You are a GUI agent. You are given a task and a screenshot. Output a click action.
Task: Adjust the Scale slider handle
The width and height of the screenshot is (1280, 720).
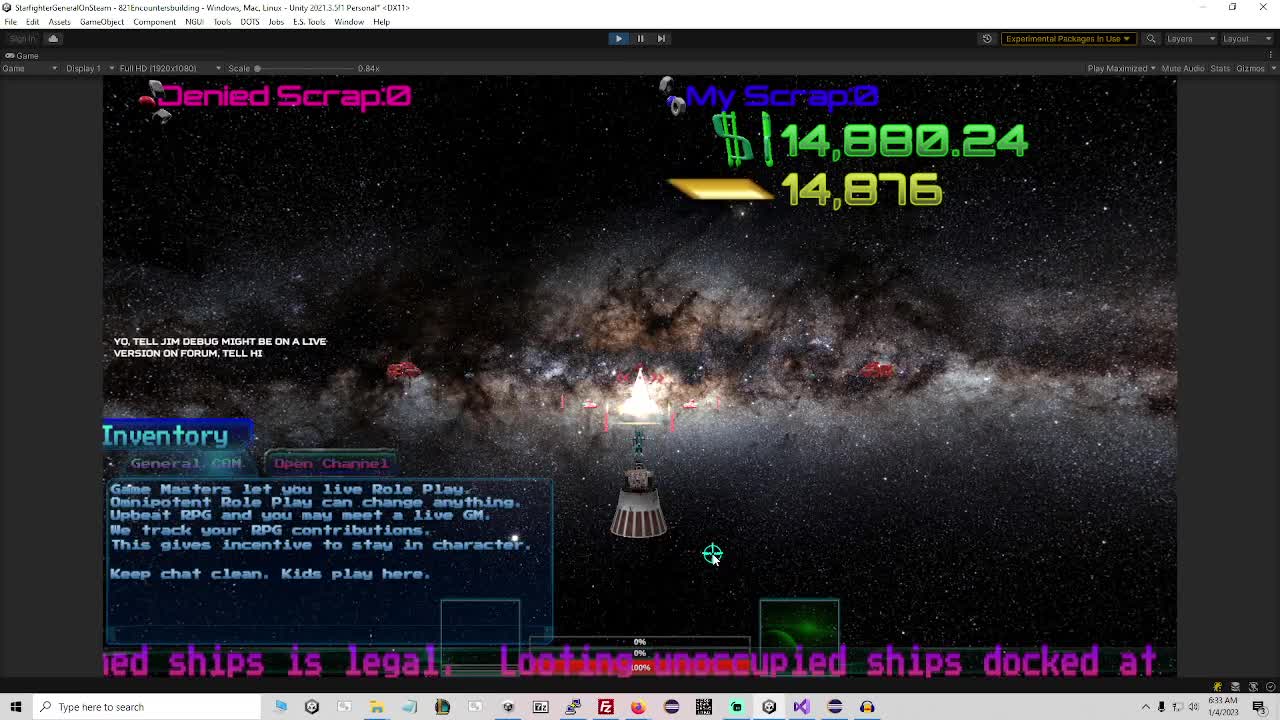coord(257,68)
